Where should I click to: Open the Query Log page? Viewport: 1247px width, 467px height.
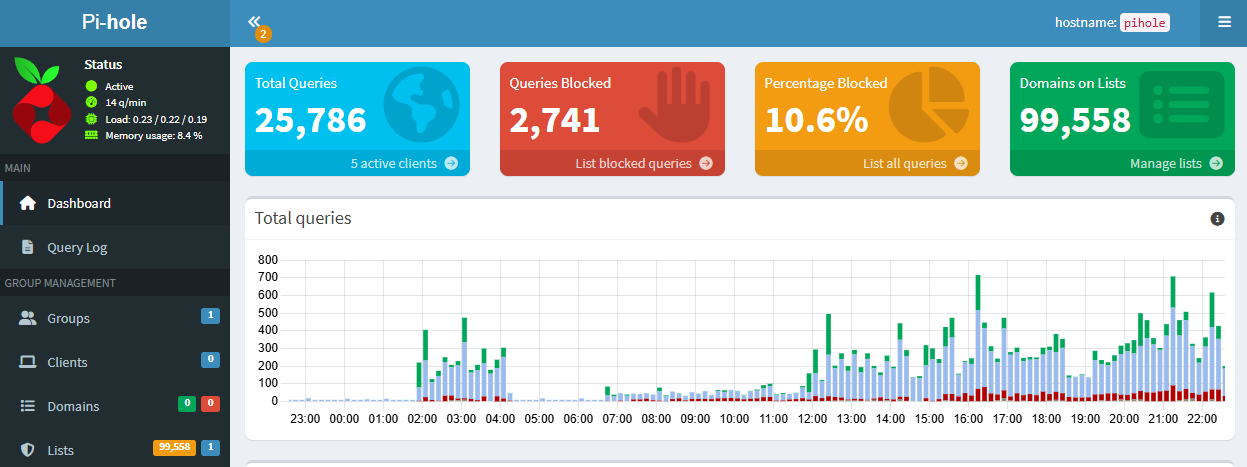pos(115,247)
